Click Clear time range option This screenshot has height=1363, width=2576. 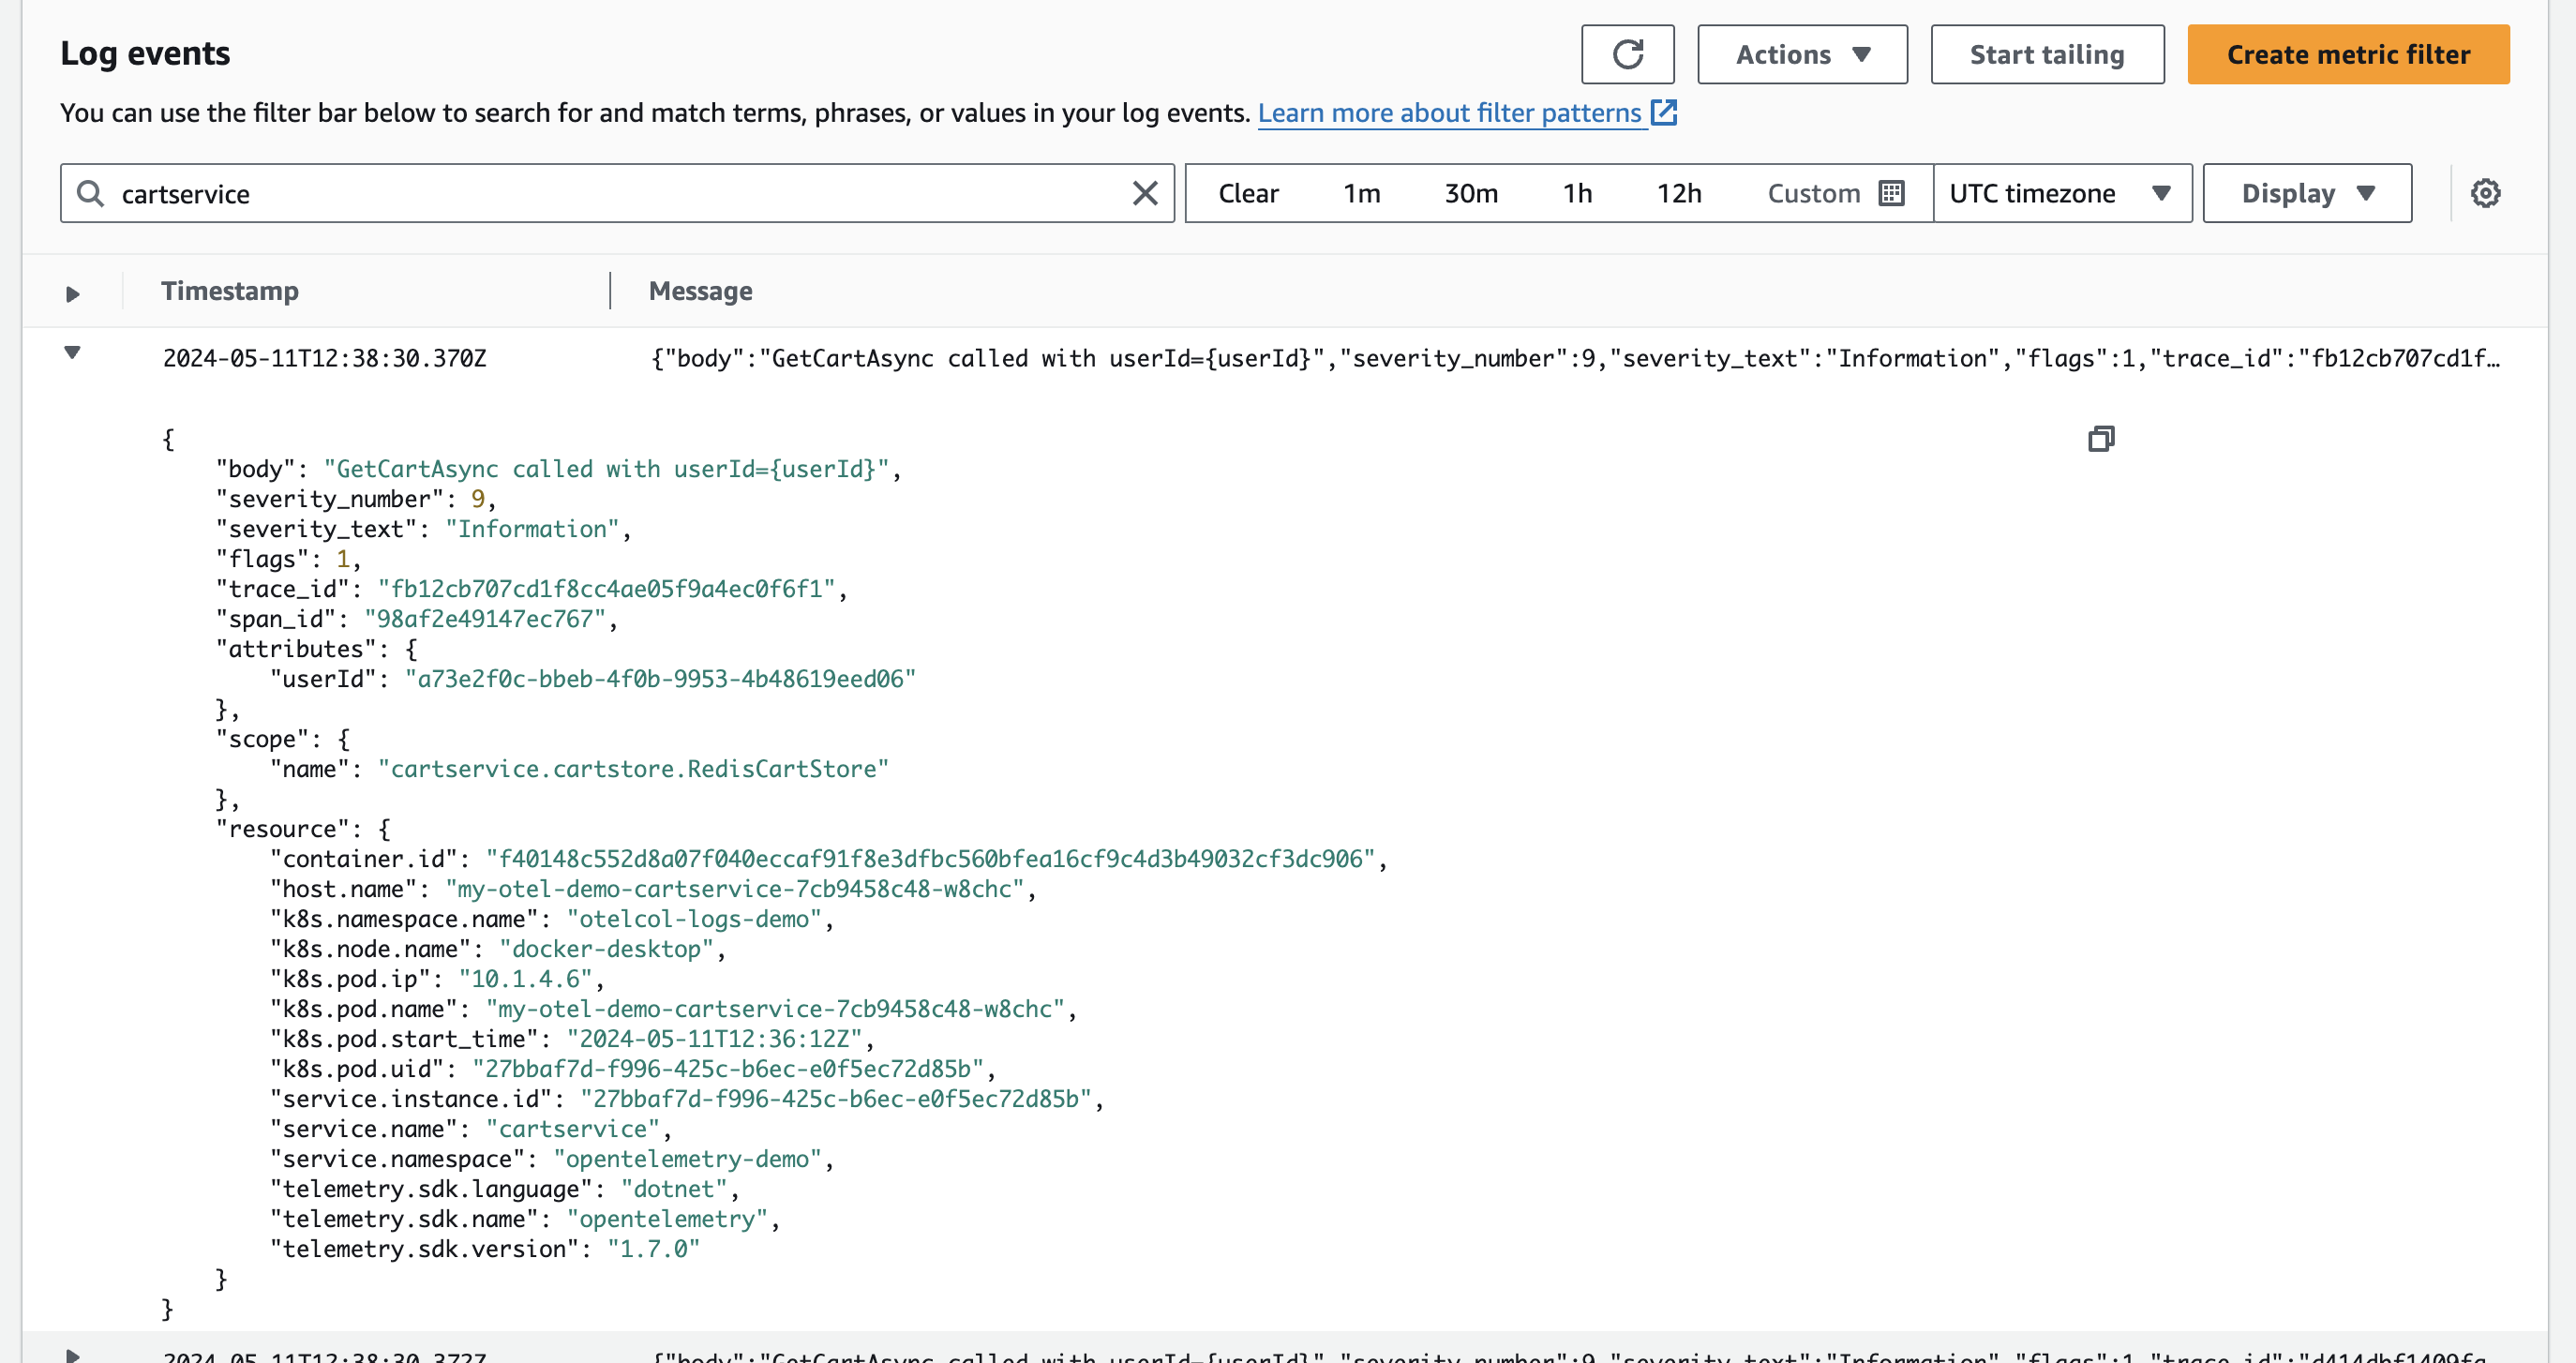pyautogui.click(x=1248, y=193)
